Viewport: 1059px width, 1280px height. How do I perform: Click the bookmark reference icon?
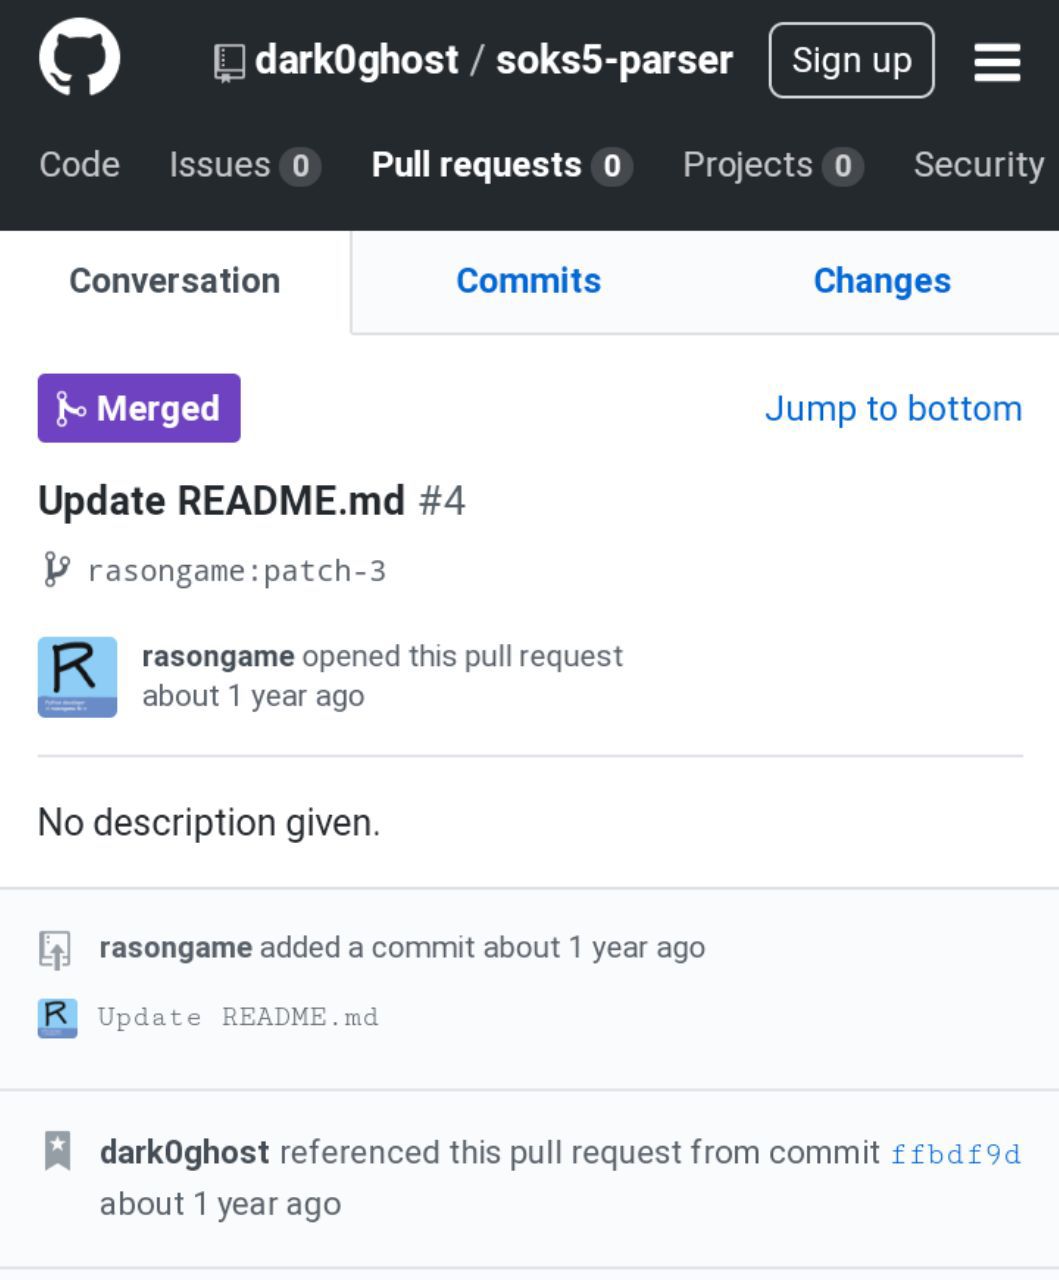click(x=58, y=1151)
